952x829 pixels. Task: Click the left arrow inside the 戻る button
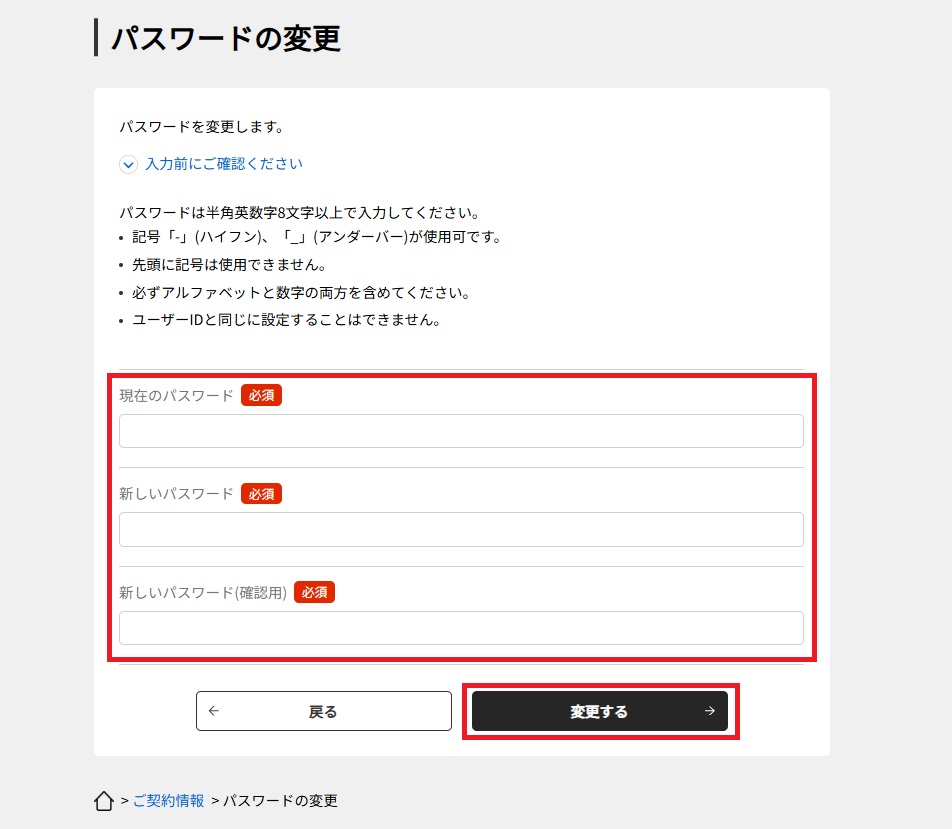click(x=214, y=711)
